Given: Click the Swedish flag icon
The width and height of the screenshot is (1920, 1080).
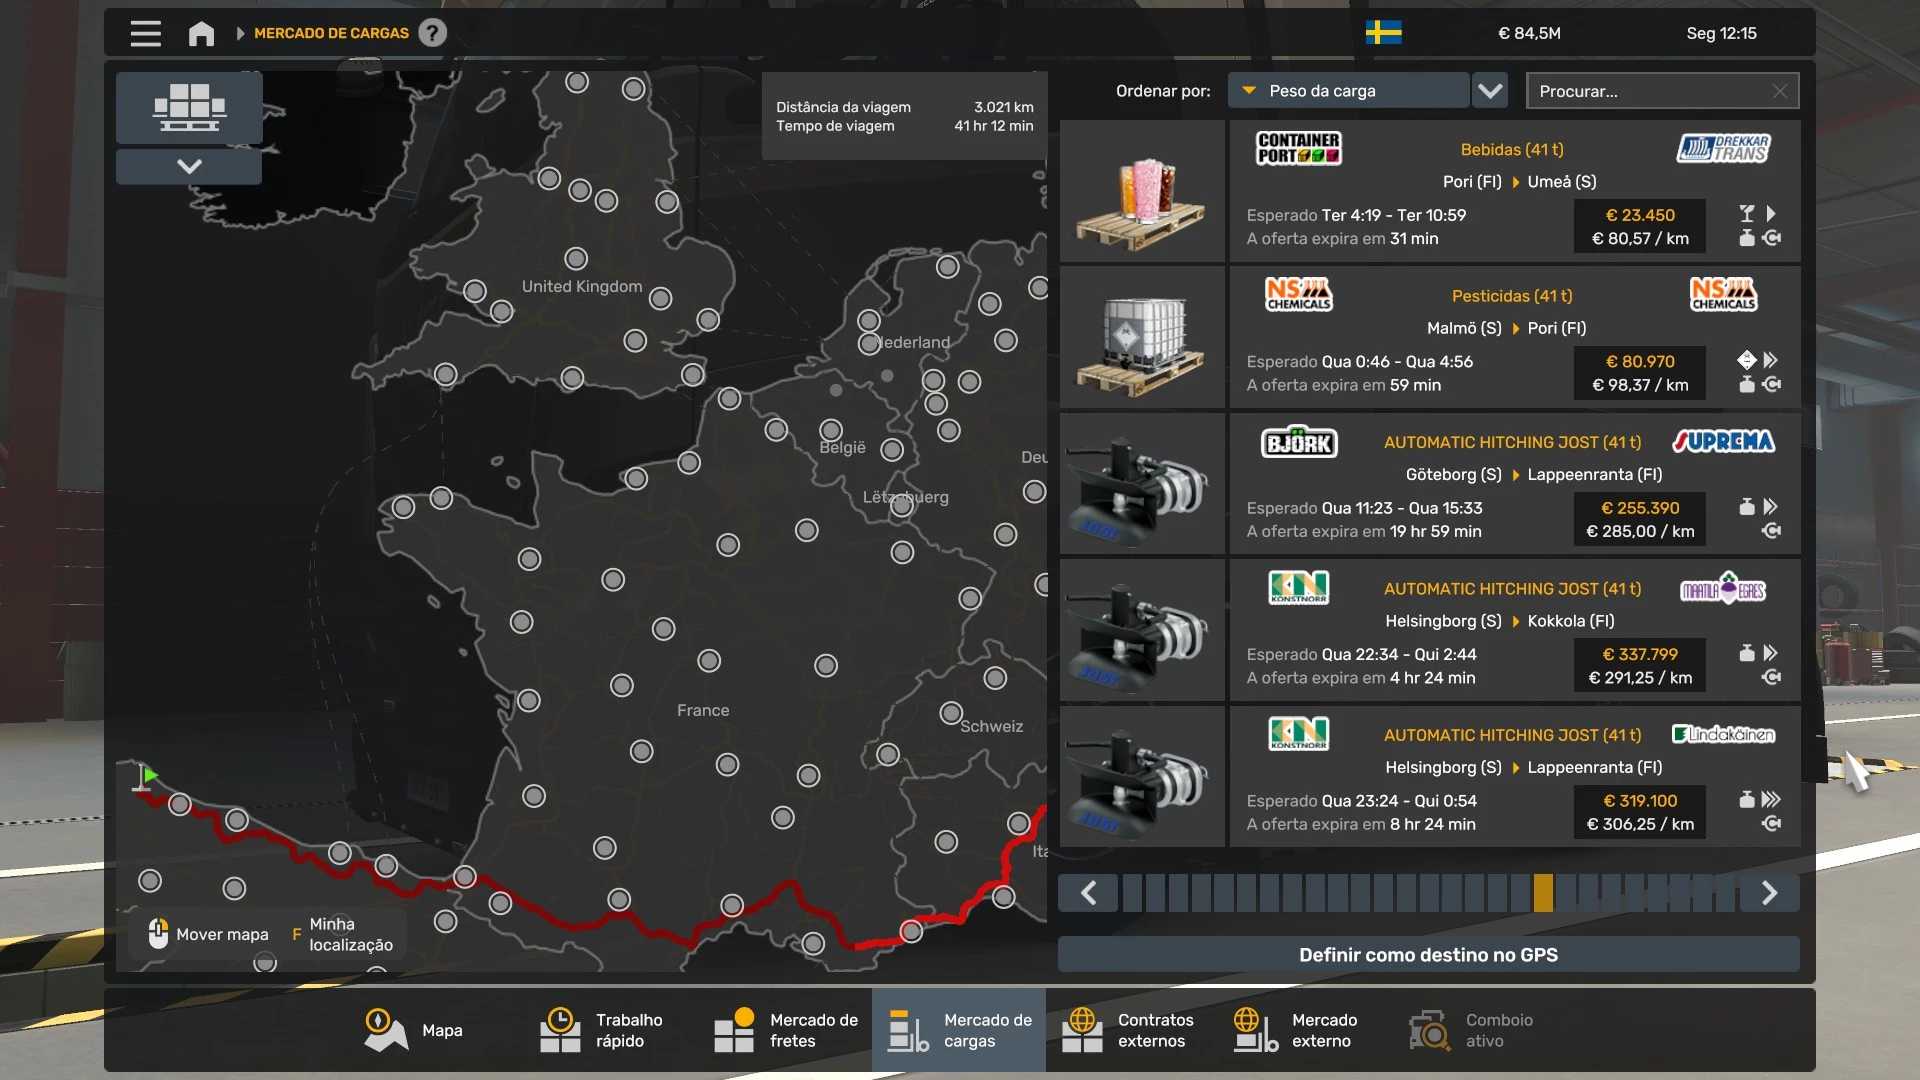Looking at the screenshot, I should pyautogui.click(x=1383, y=33).
